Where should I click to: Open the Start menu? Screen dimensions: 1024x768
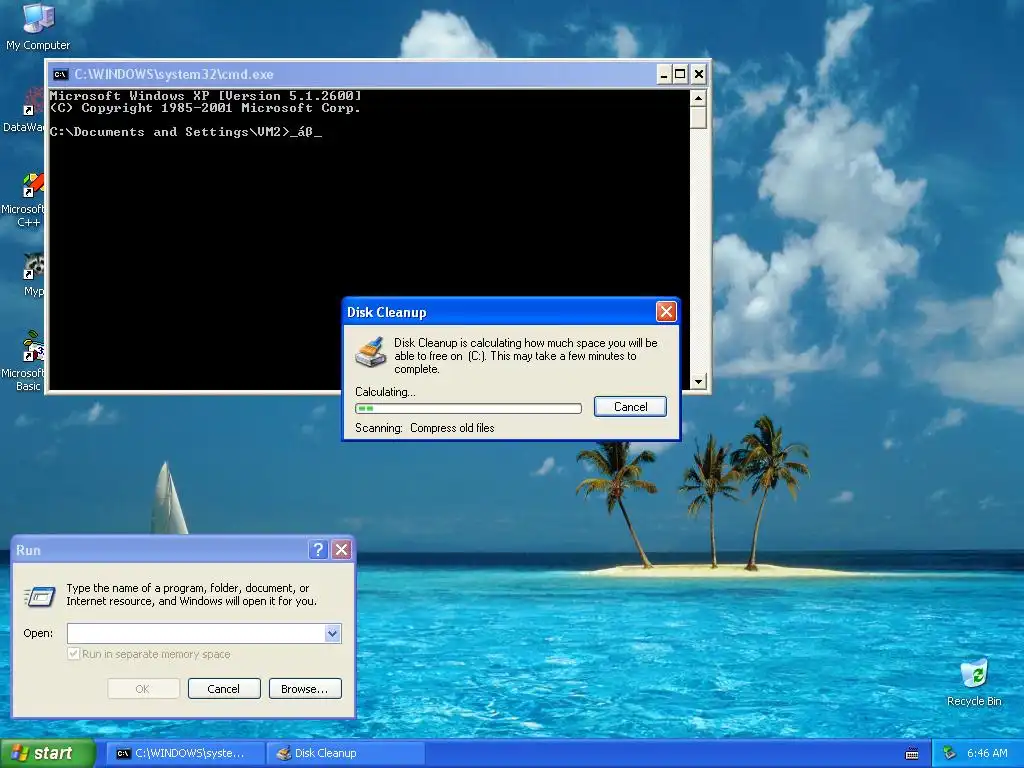point(48,753)
